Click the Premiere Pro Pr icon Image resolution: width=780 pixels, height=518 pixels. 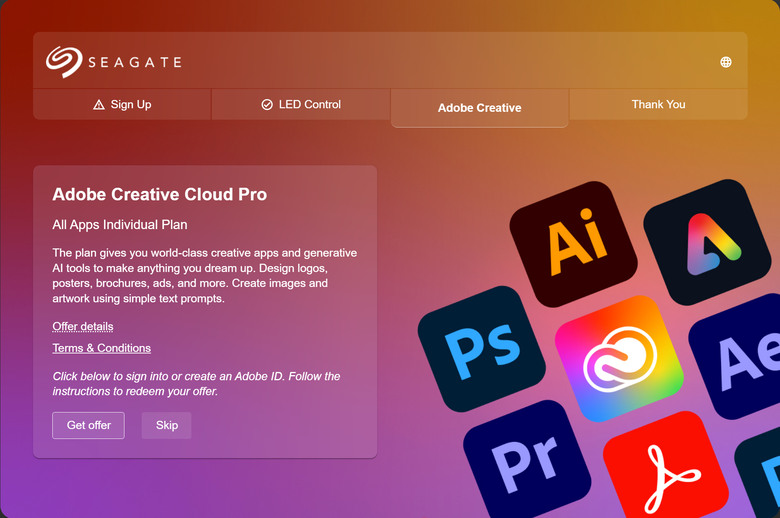[x=527, y=460]
